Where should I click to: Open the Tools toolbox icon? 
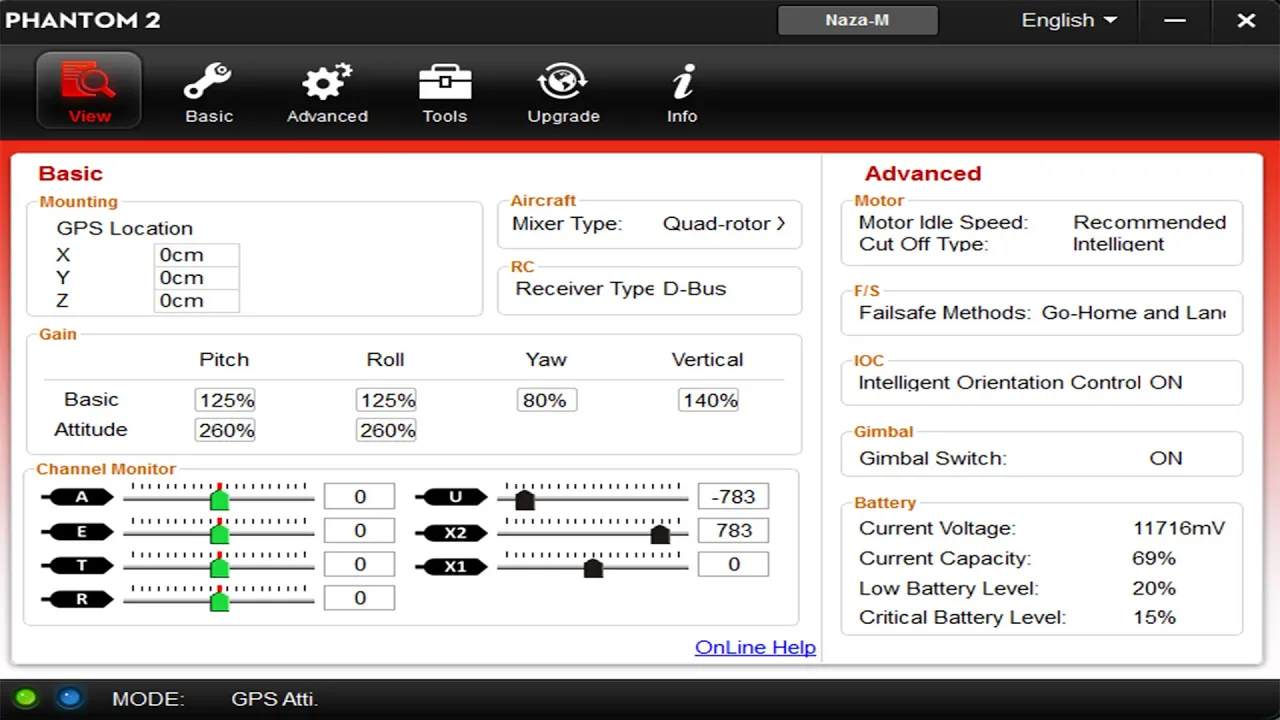pos(445,82)
